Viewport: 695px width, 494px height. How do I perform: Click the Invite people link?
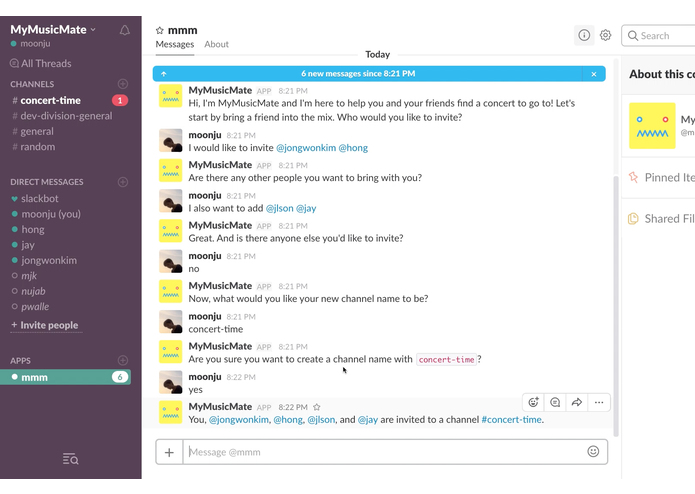(x=45, y=325)
